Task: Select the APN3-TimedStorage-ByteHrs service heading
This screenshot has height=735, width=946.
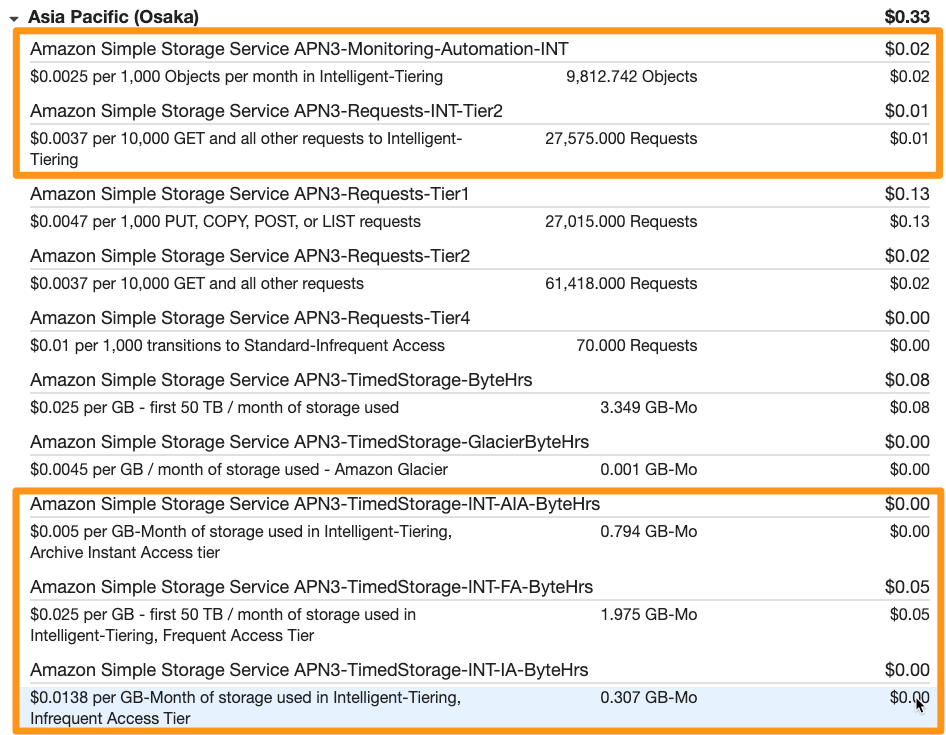Action: [281, 380]
